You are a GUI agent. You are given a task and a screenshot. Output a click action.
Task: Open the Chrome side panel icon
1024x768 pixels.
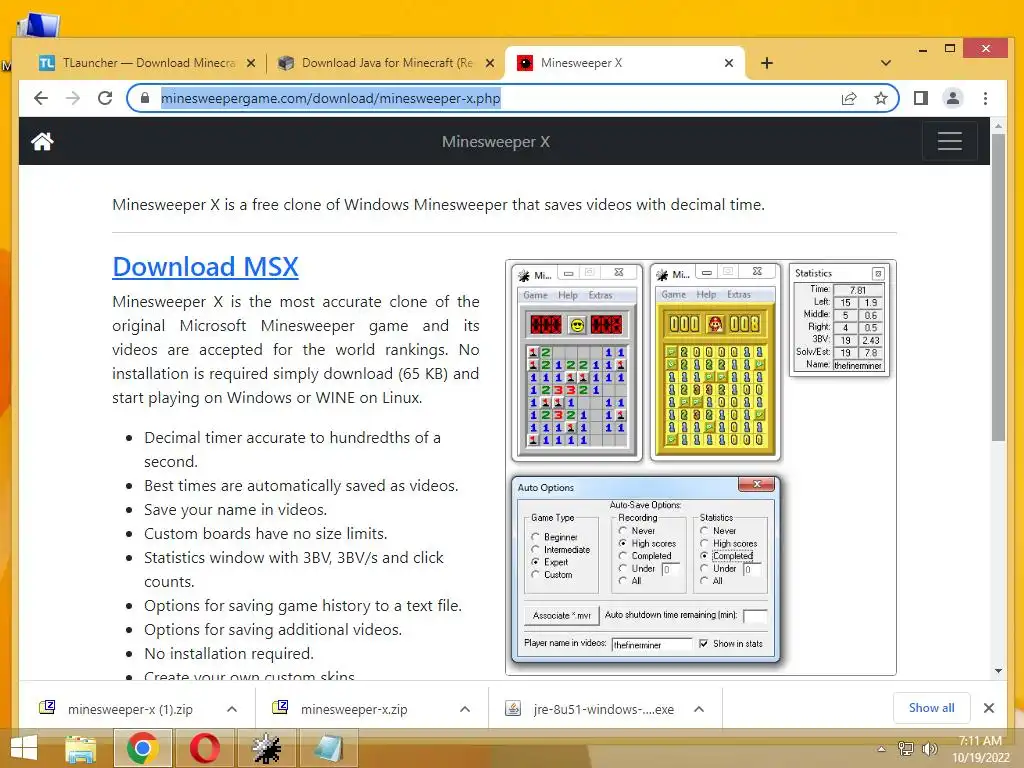click(x=921, y=98)
